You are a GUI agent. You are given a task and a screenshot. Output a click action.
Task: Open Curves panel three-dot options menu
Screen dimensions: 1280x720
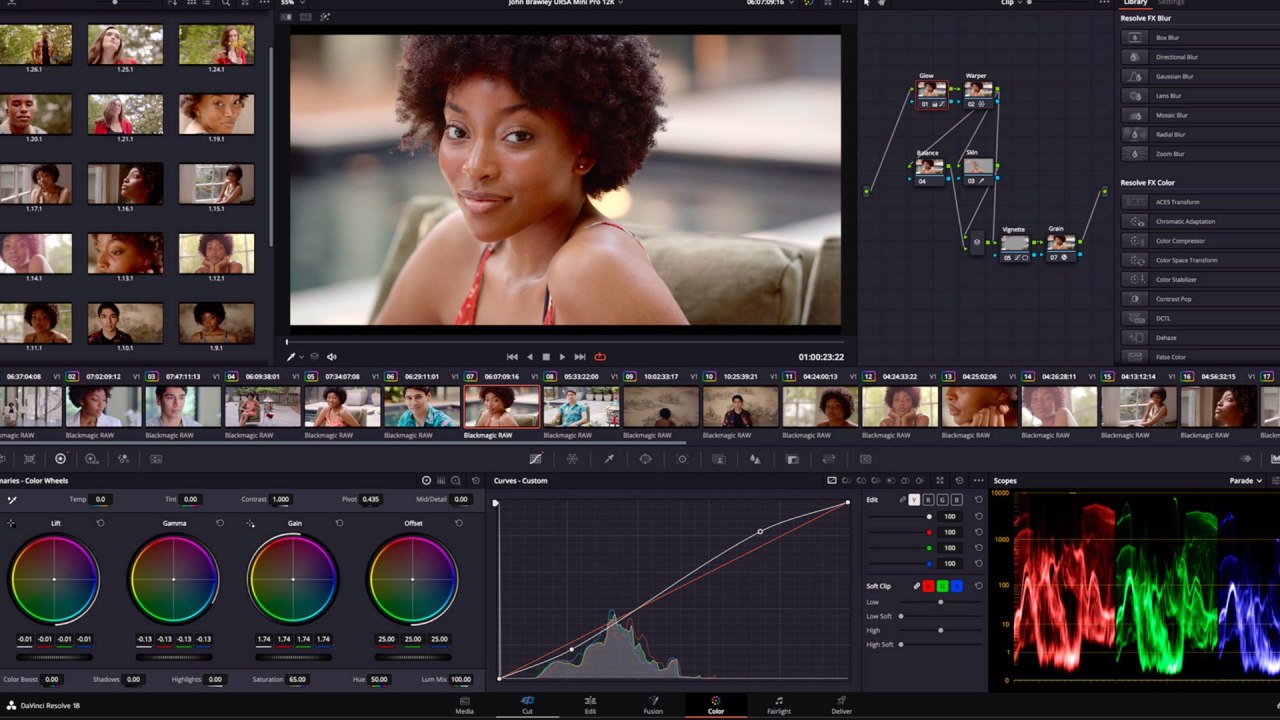pyautogui.click(x=978, y=480)
